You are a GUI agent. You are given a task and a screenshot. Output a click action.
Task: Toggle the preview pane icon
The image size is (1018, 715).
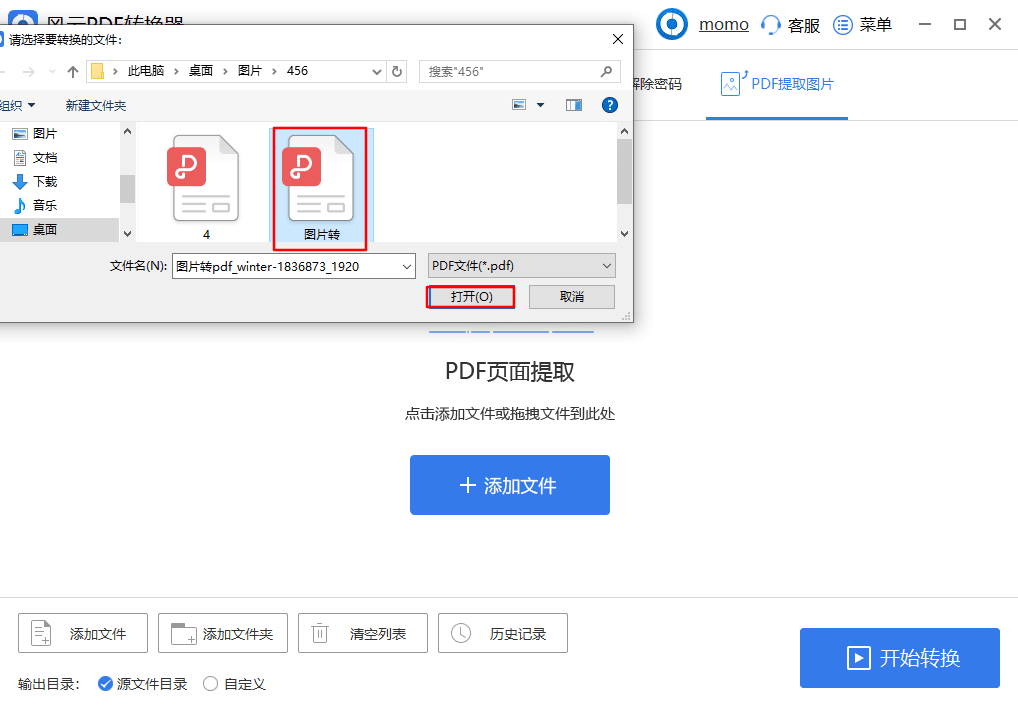573,104
